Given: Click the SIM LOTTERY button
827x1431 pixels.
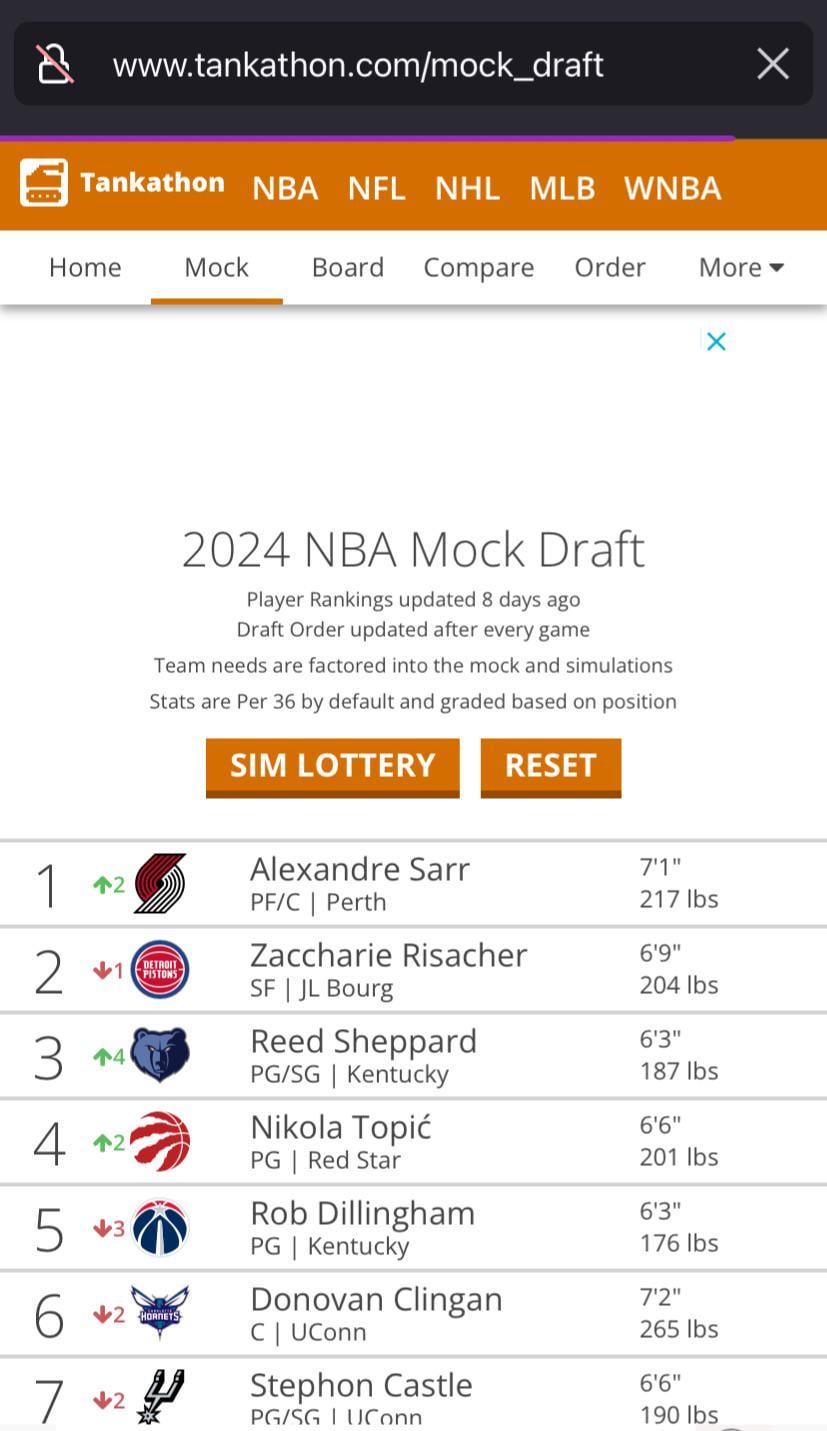Looking at the screenshot, I should point(333,766).
